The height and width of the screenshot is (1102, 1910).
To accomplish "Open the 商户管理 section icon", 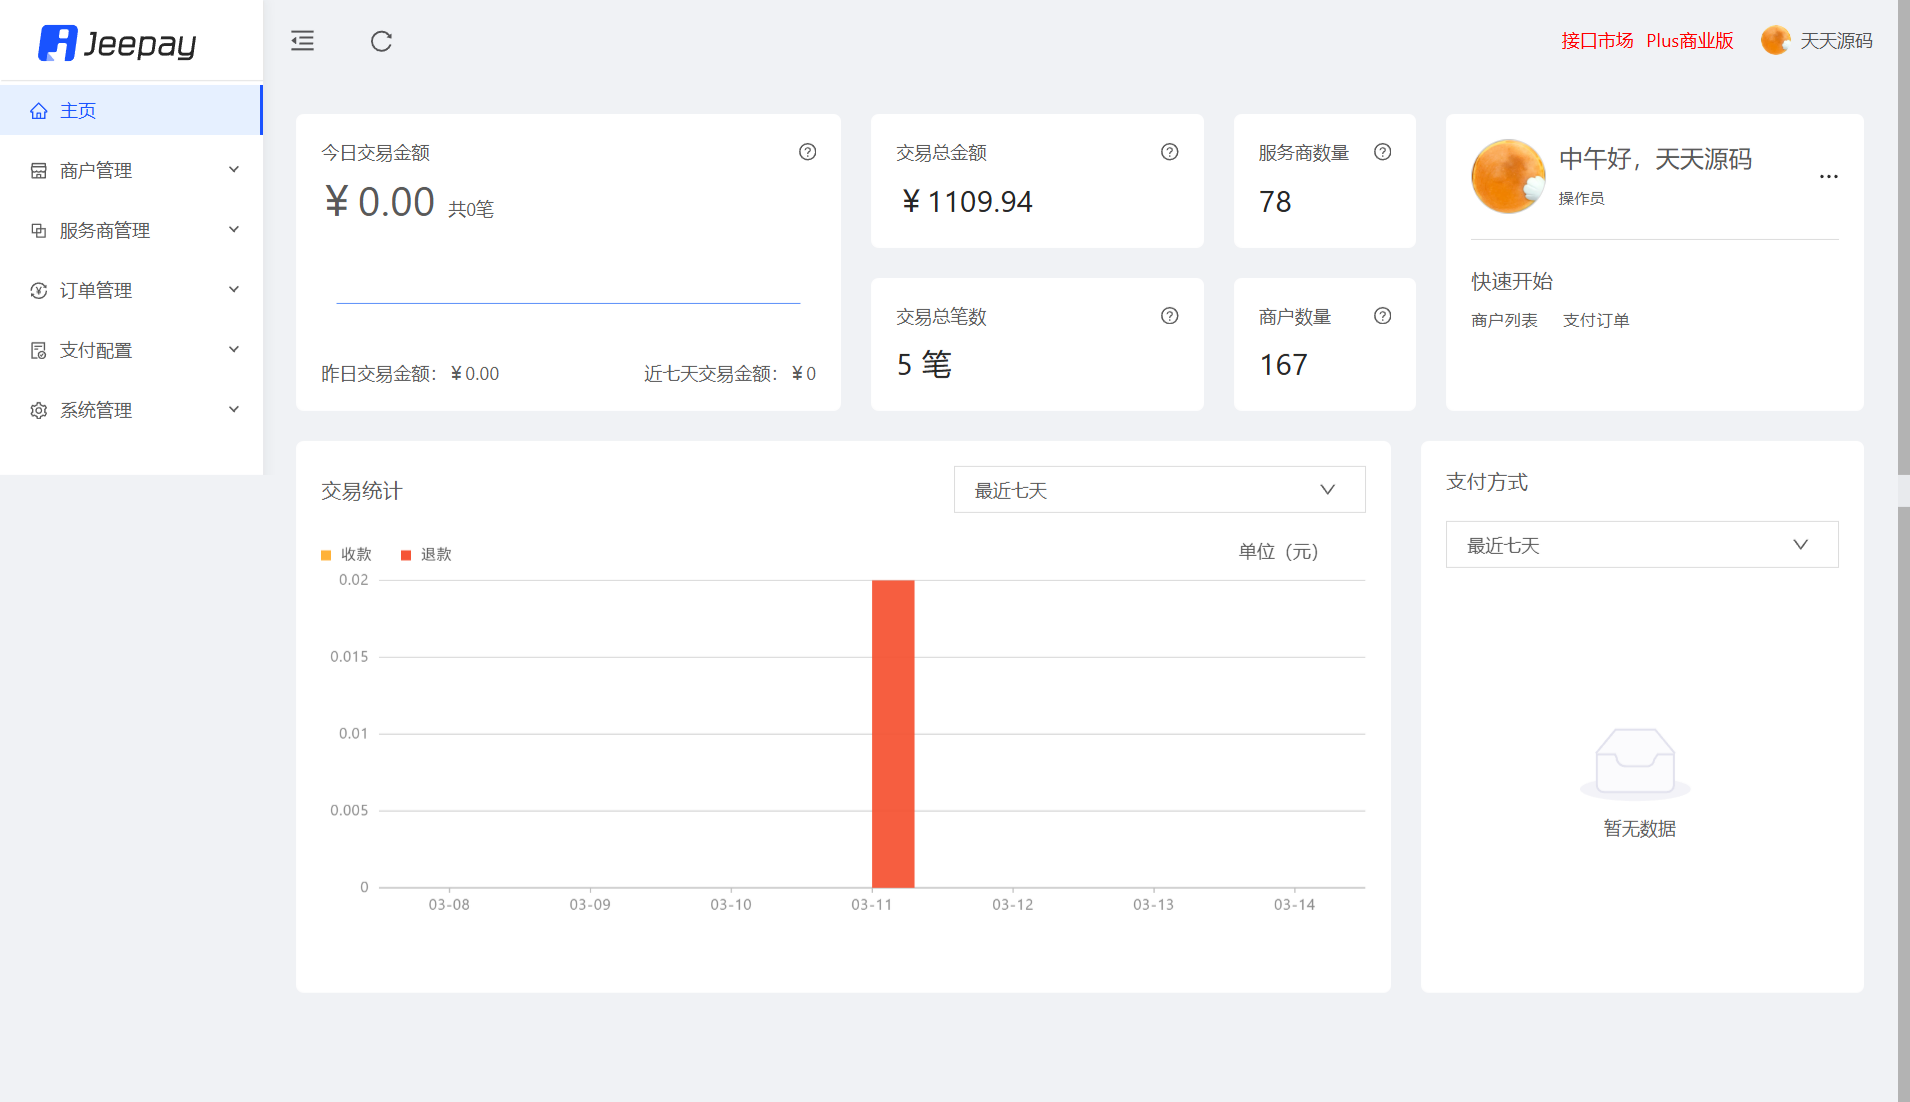I will point(39,170).
